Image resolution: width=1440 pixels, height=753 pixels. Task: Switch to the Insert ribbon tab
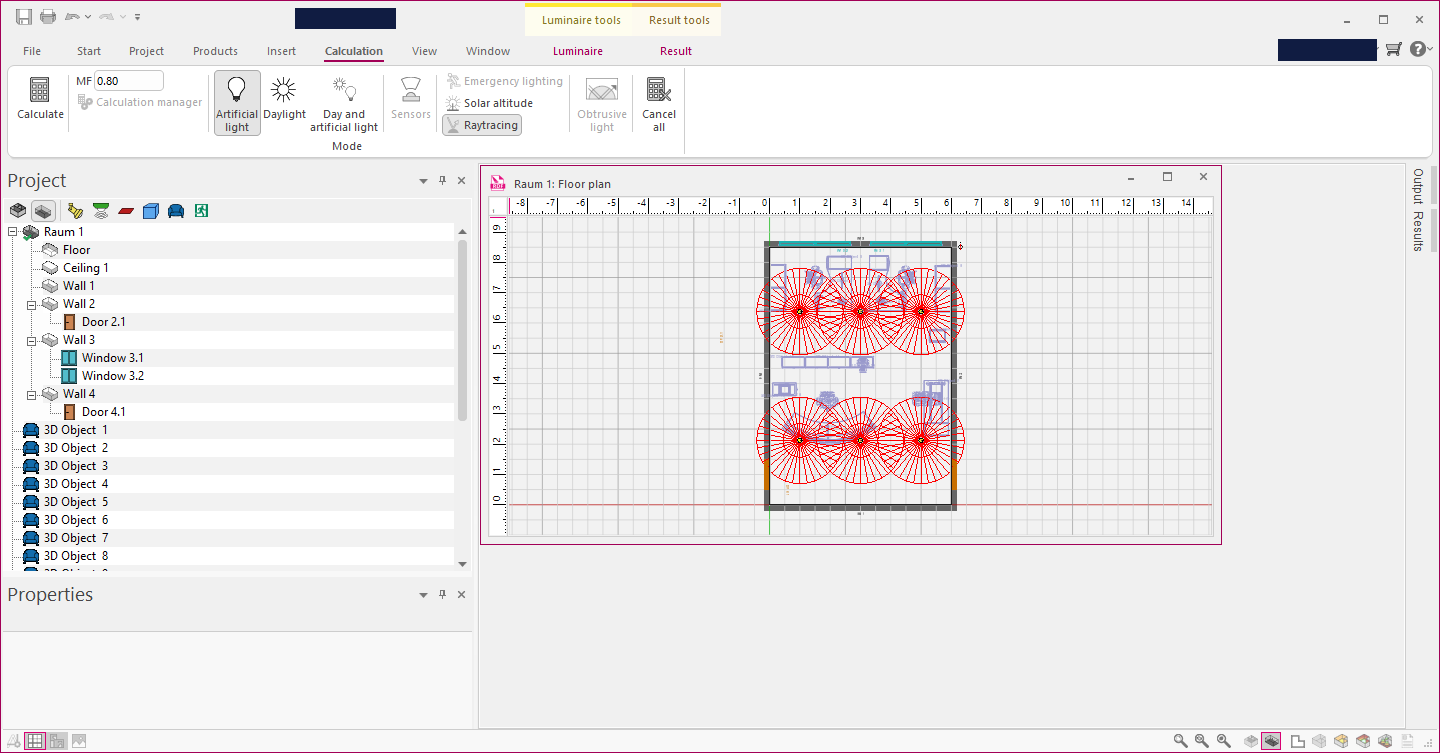(281, 51)
